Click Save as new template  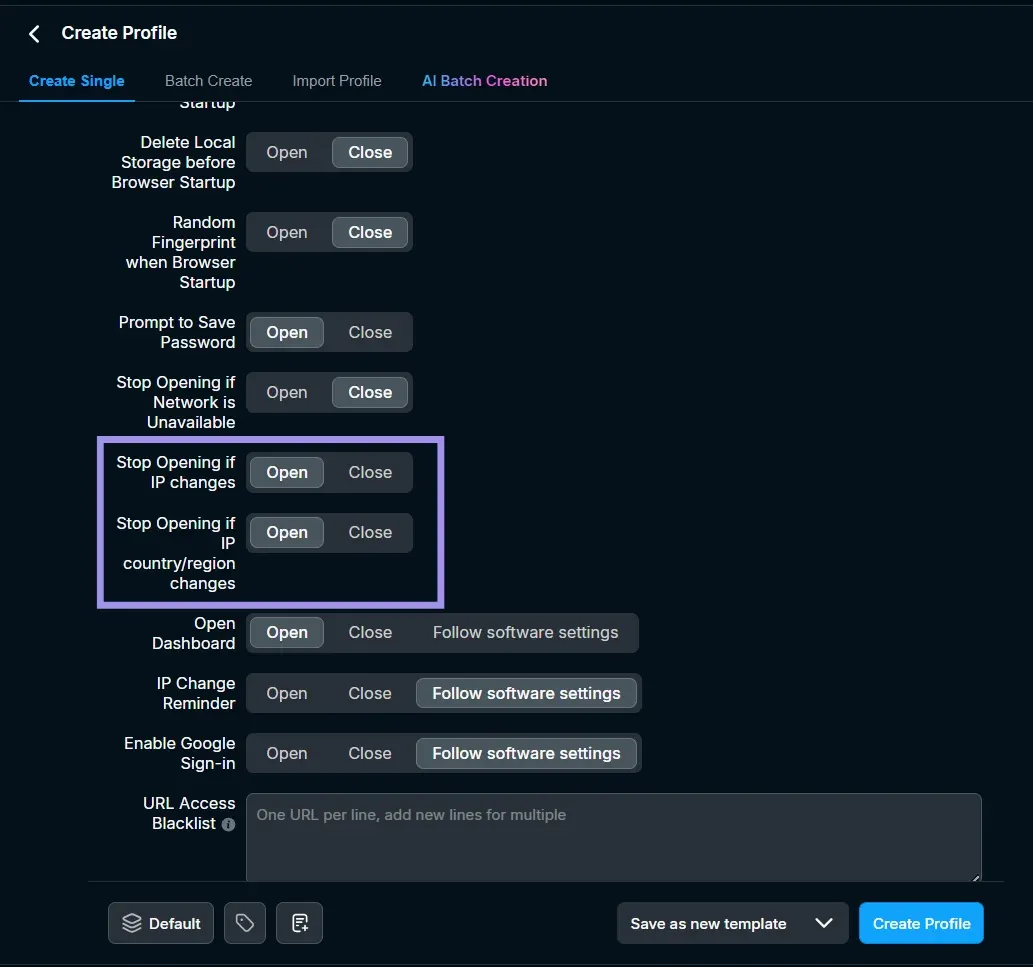click(x=708, y=924)
